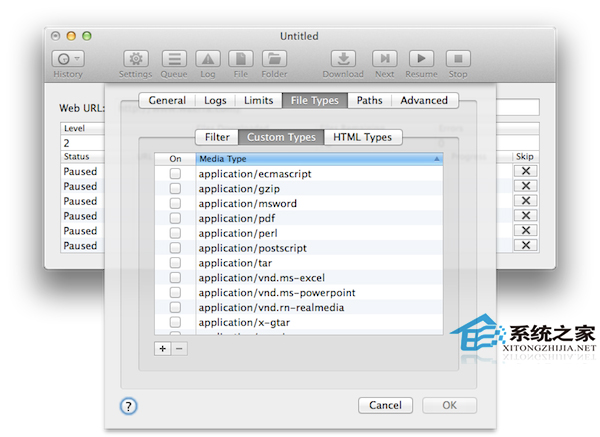Click the File toolbar icon
The height and width of the screenshot is (437, 600).
241,59
